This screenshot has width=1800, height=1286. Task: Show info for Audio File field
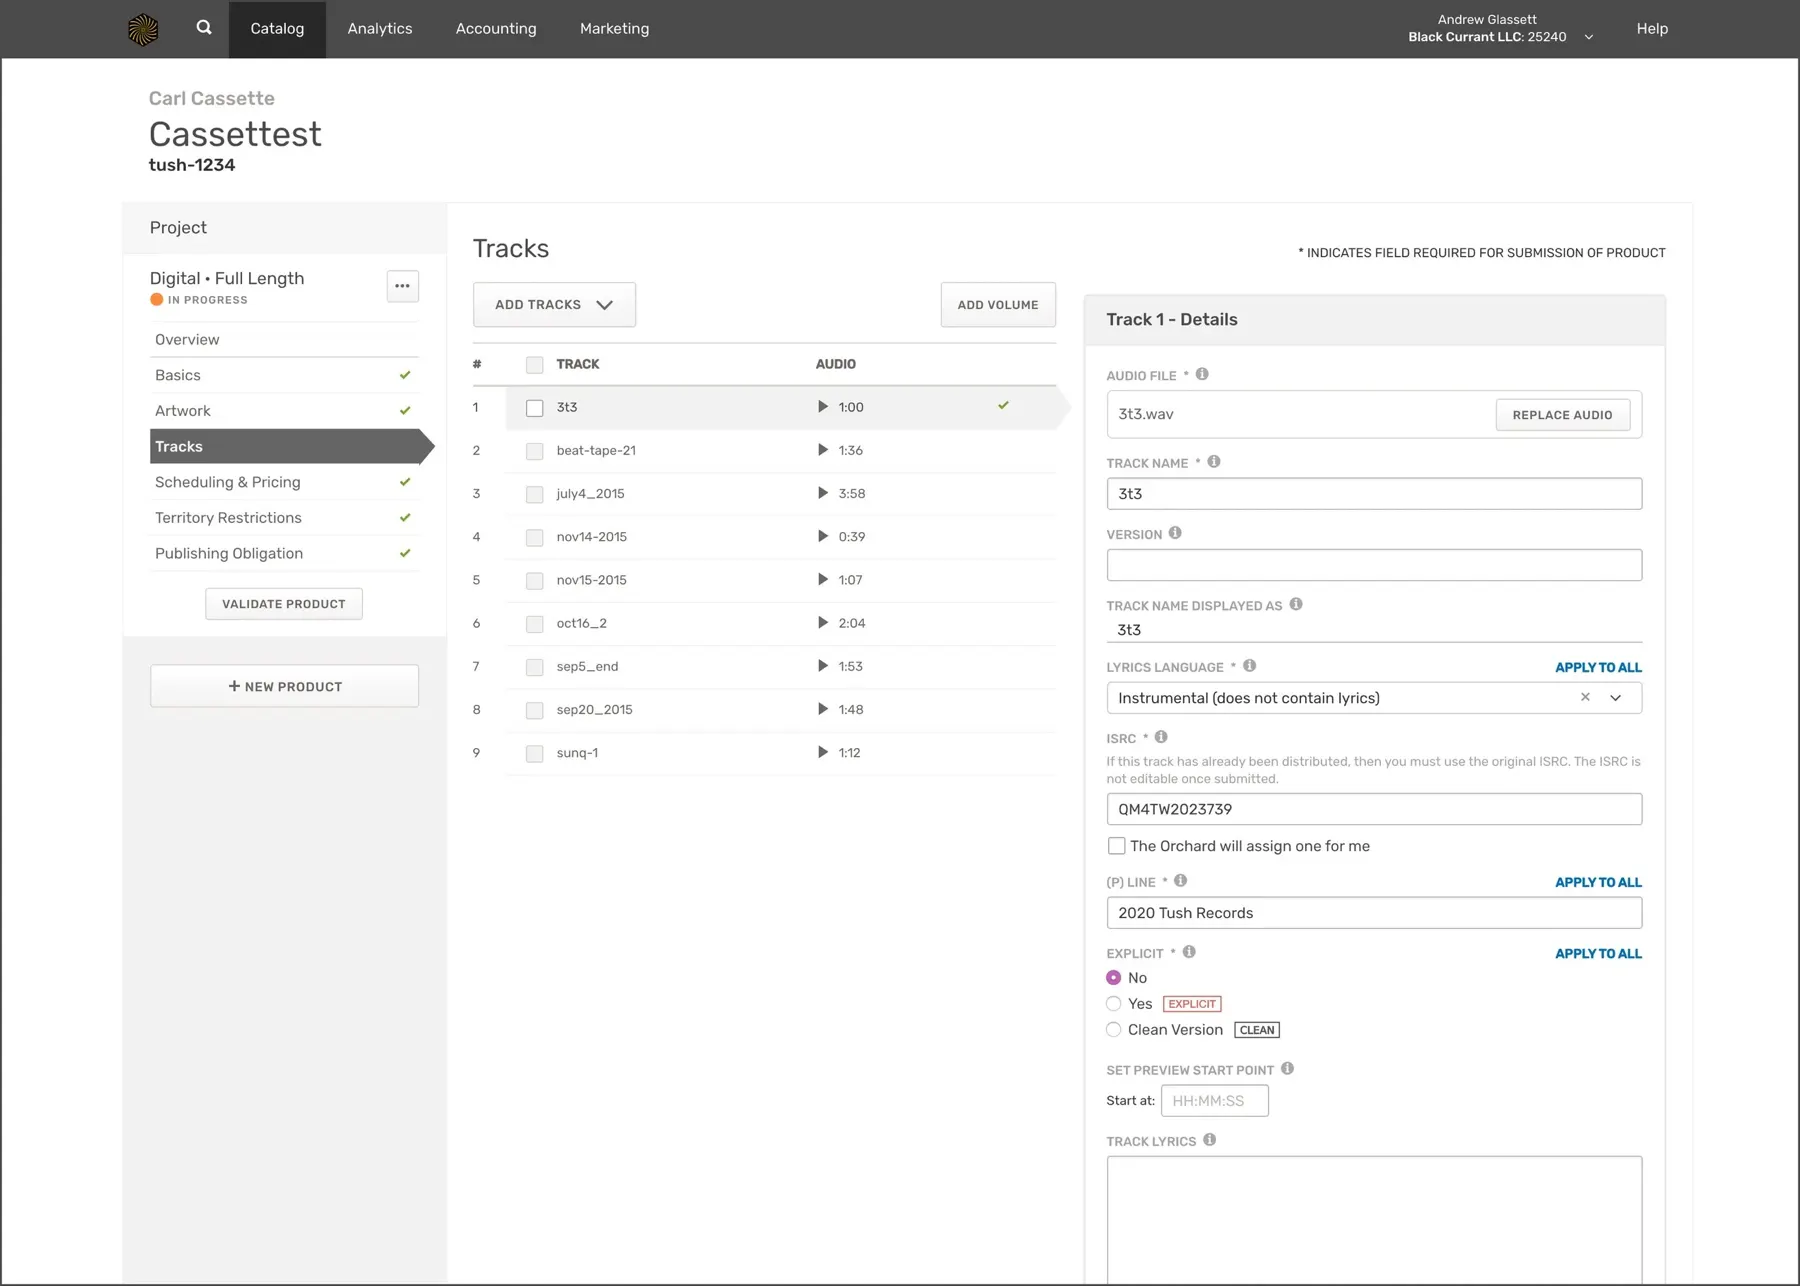tap(1202, 374)
